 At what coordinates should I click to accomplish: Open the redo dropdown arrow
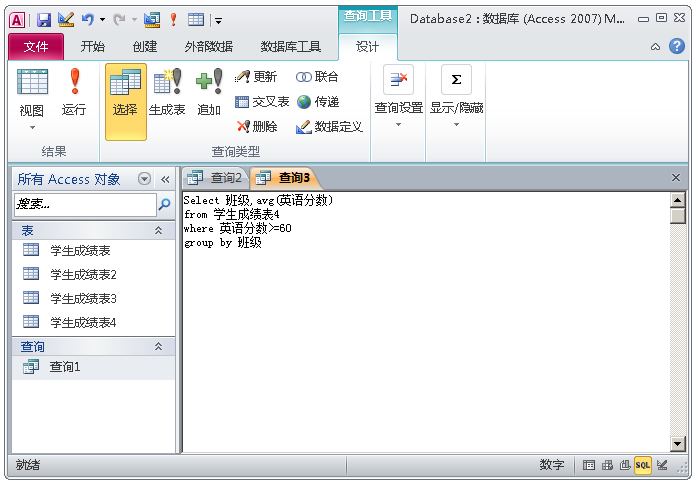click(x=134, y=20)
